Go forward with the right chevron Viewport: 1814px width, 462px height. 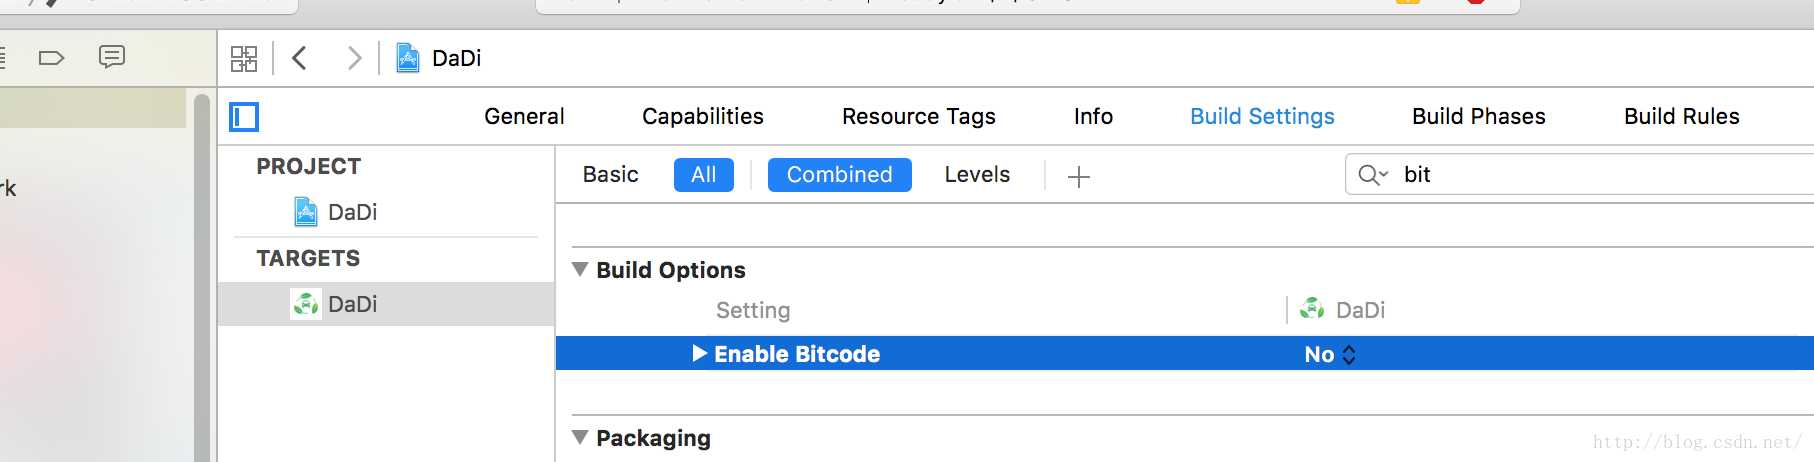click(353, 58)
